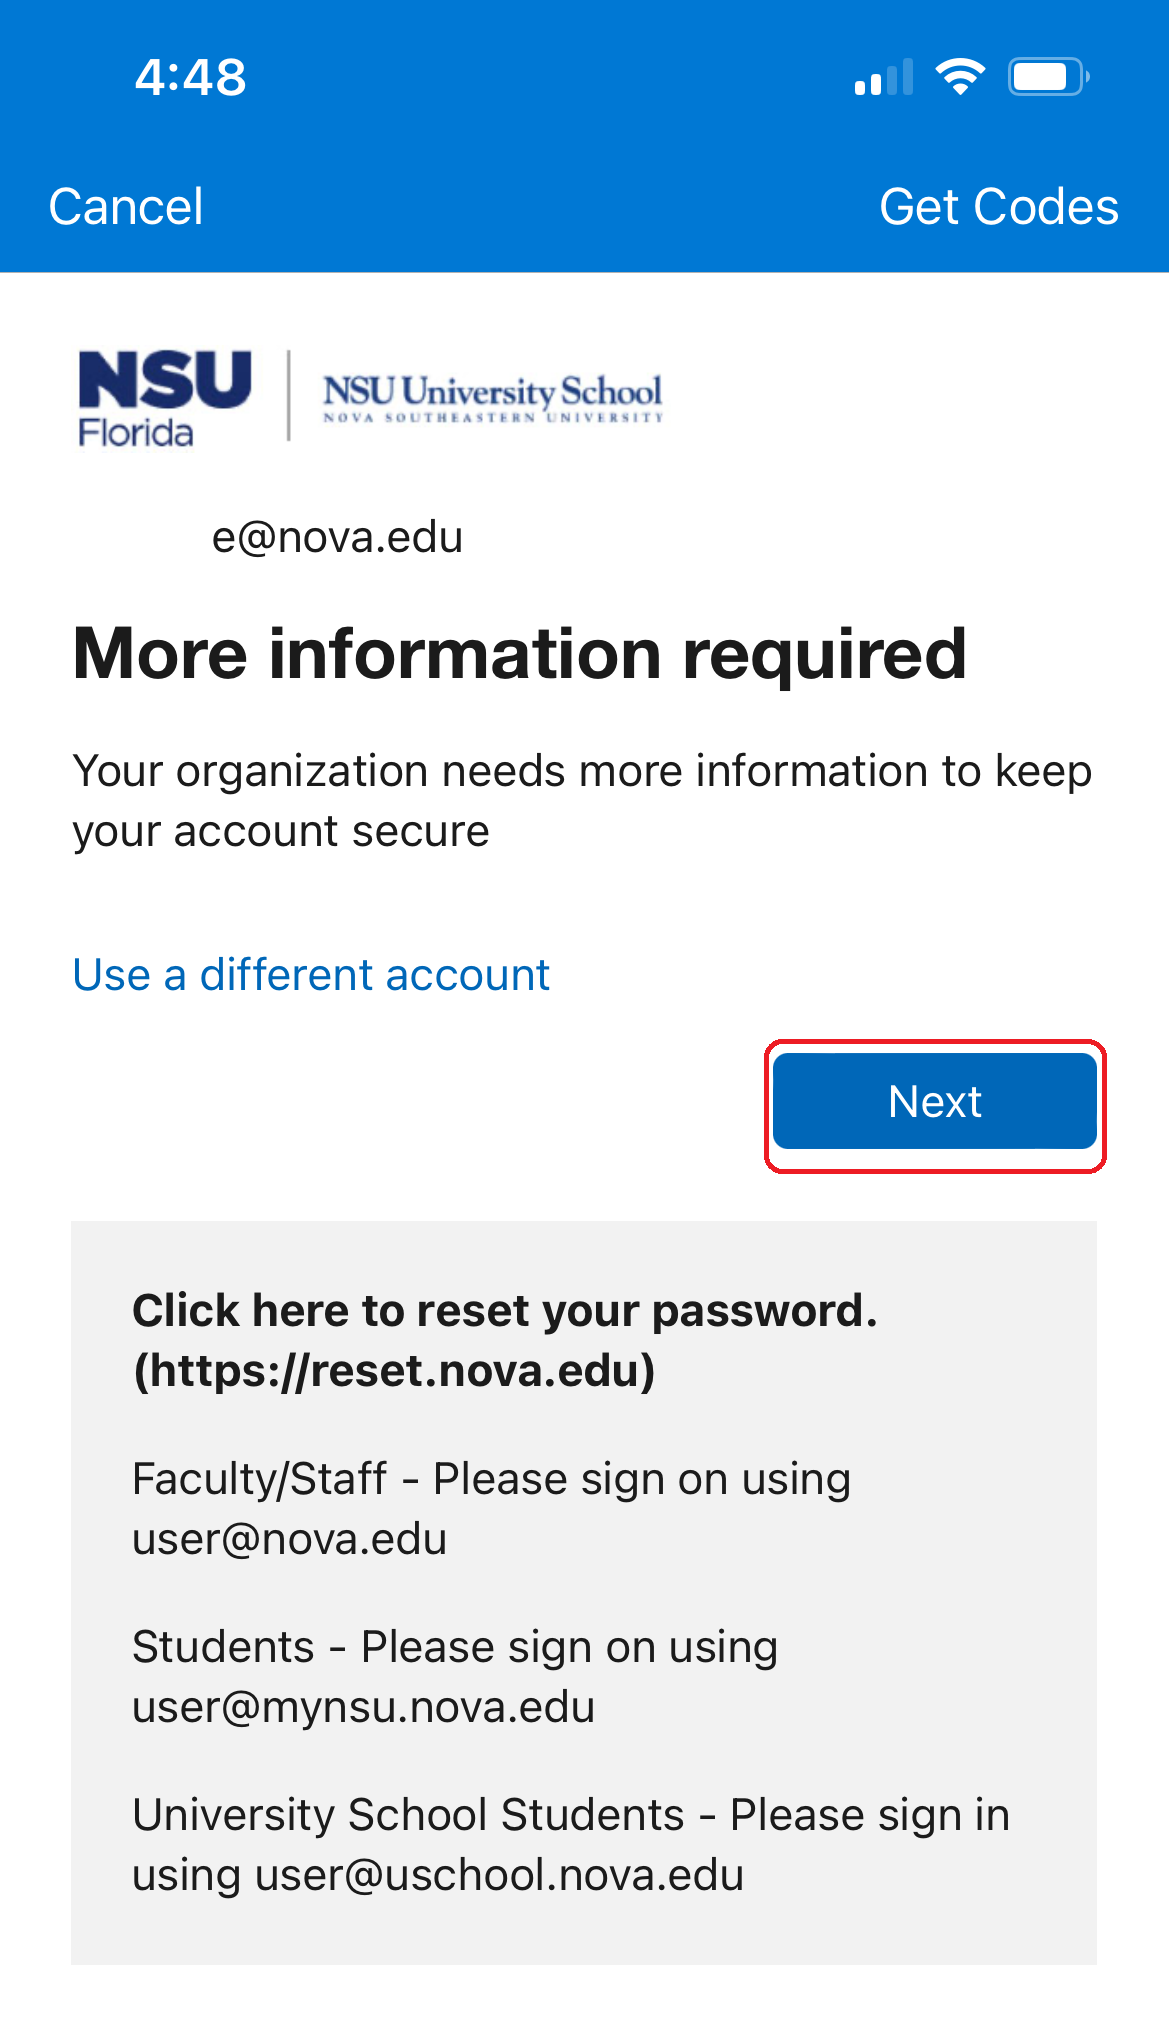Tap the Wi-Fi status icon
The height and width of the screenshot is (2026, 1169).
point(960,77)
